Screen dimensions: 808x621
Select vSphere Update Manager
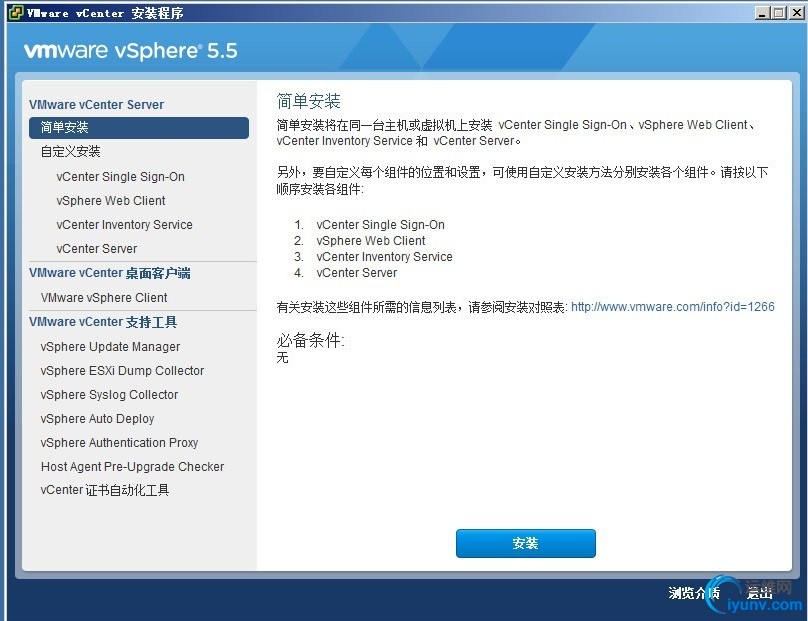tap(110, 347)
